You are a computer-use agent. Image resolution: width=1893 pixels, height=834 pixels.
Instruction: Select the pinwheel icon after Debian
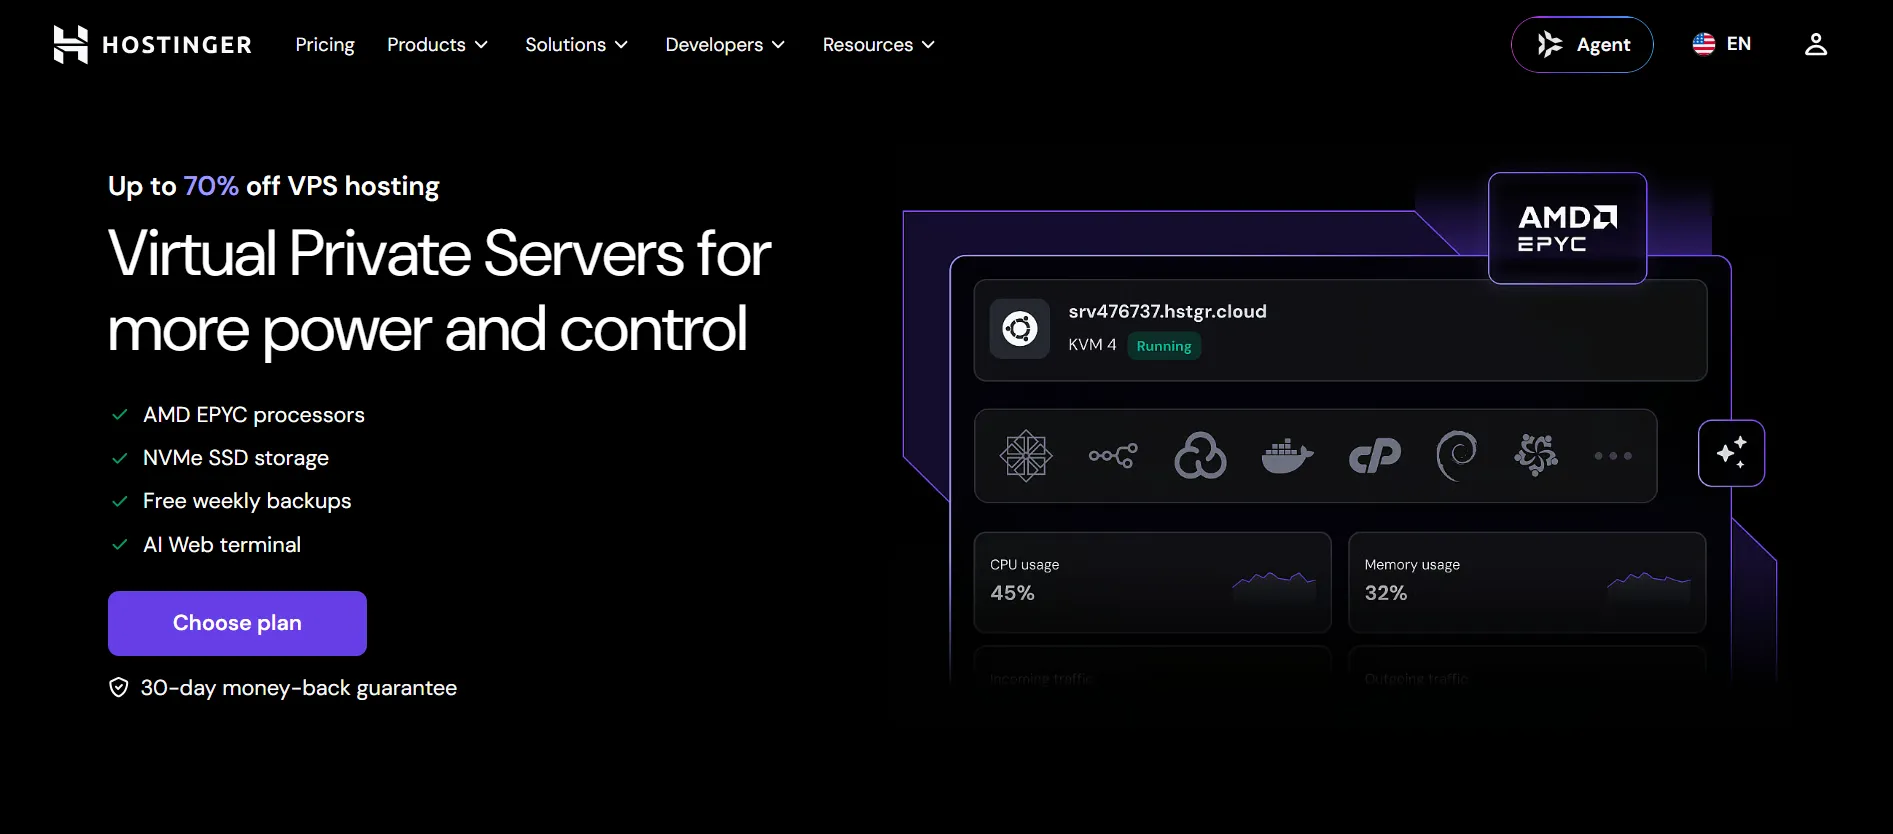[x=1536, y=455]
